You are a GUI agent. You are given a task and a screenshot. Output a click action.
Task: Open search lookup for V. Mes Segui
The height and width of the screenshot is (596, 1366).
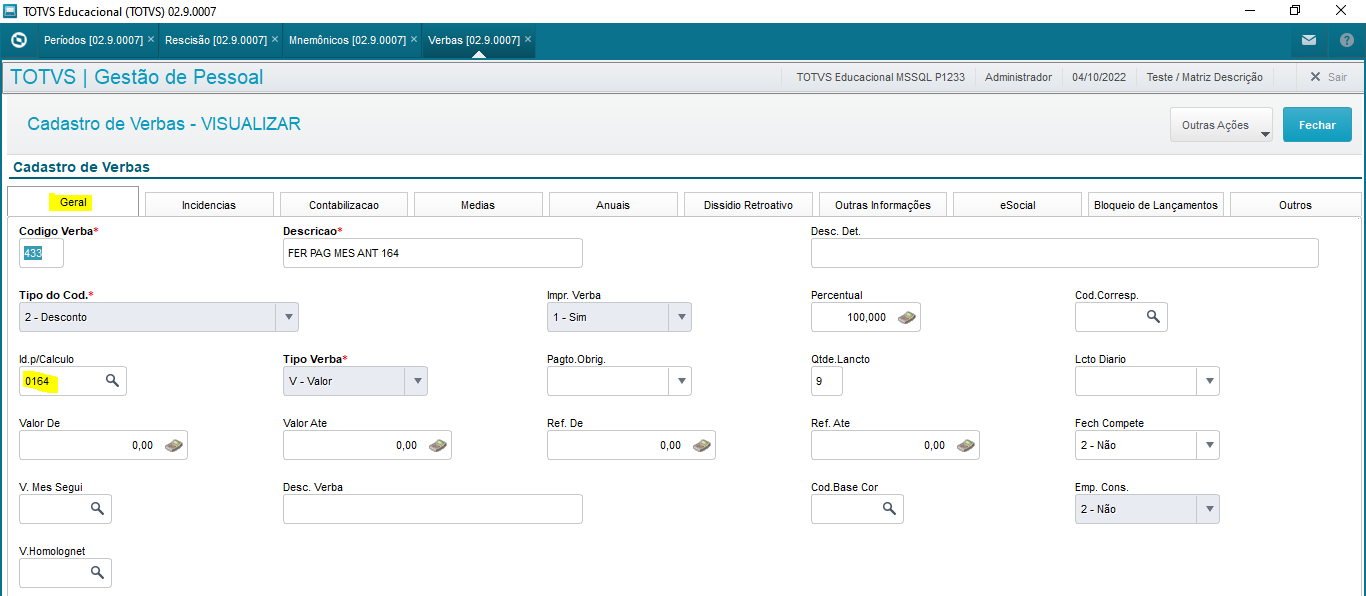98,509
